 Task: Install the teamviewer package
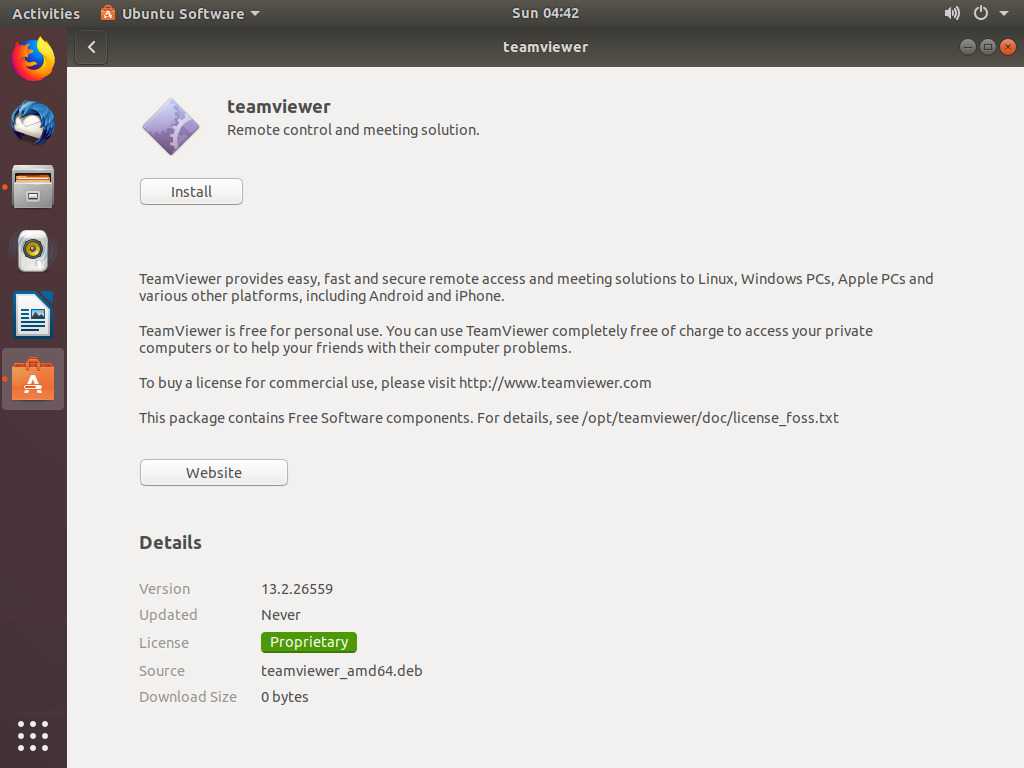click(x=191, y=192)
